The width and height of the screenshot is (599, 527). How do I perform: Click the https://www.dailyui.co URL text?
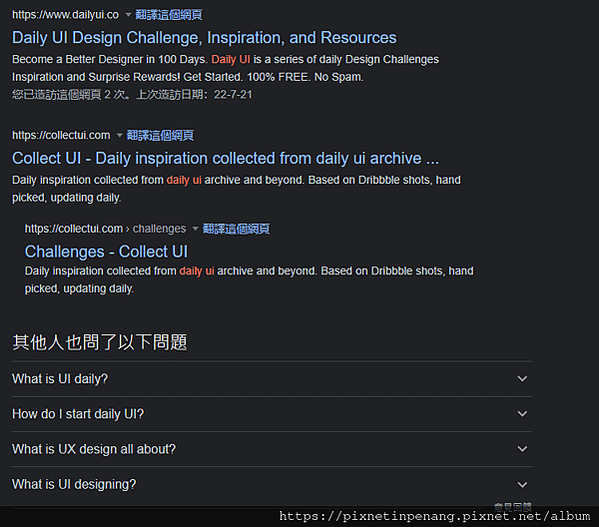click(65, 15)
